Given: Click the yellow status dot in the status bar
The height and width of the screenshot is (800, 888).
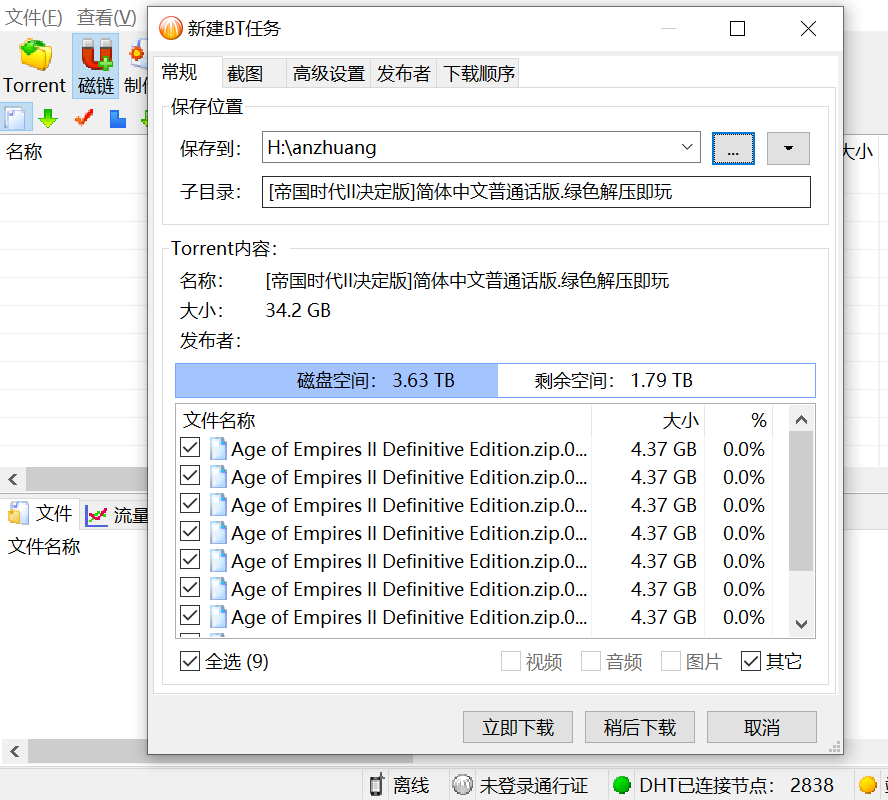Looking at the screenshot, I should point(868,785).
